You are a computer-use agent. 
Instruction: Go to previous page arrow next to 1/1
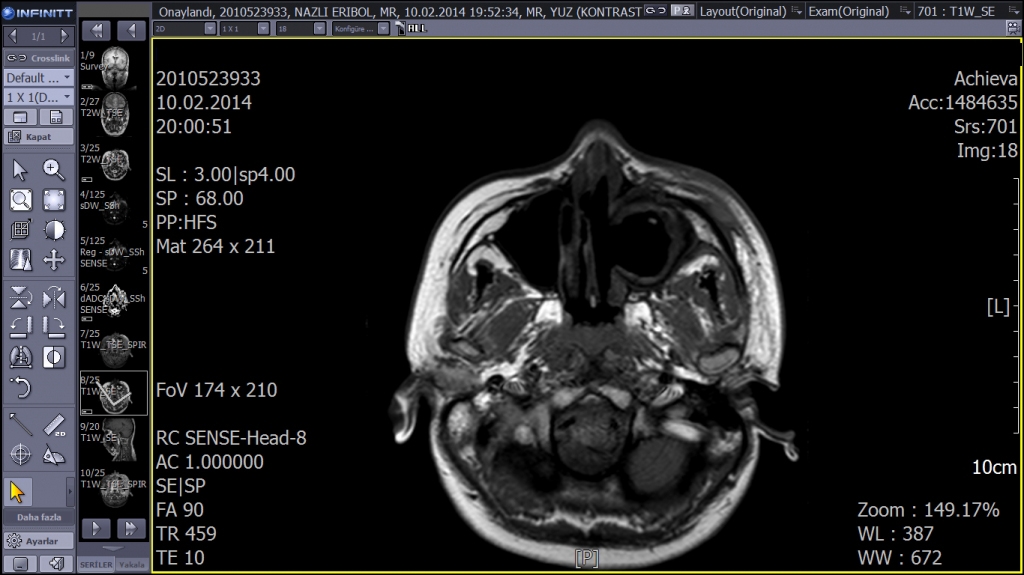coord(12,36)
